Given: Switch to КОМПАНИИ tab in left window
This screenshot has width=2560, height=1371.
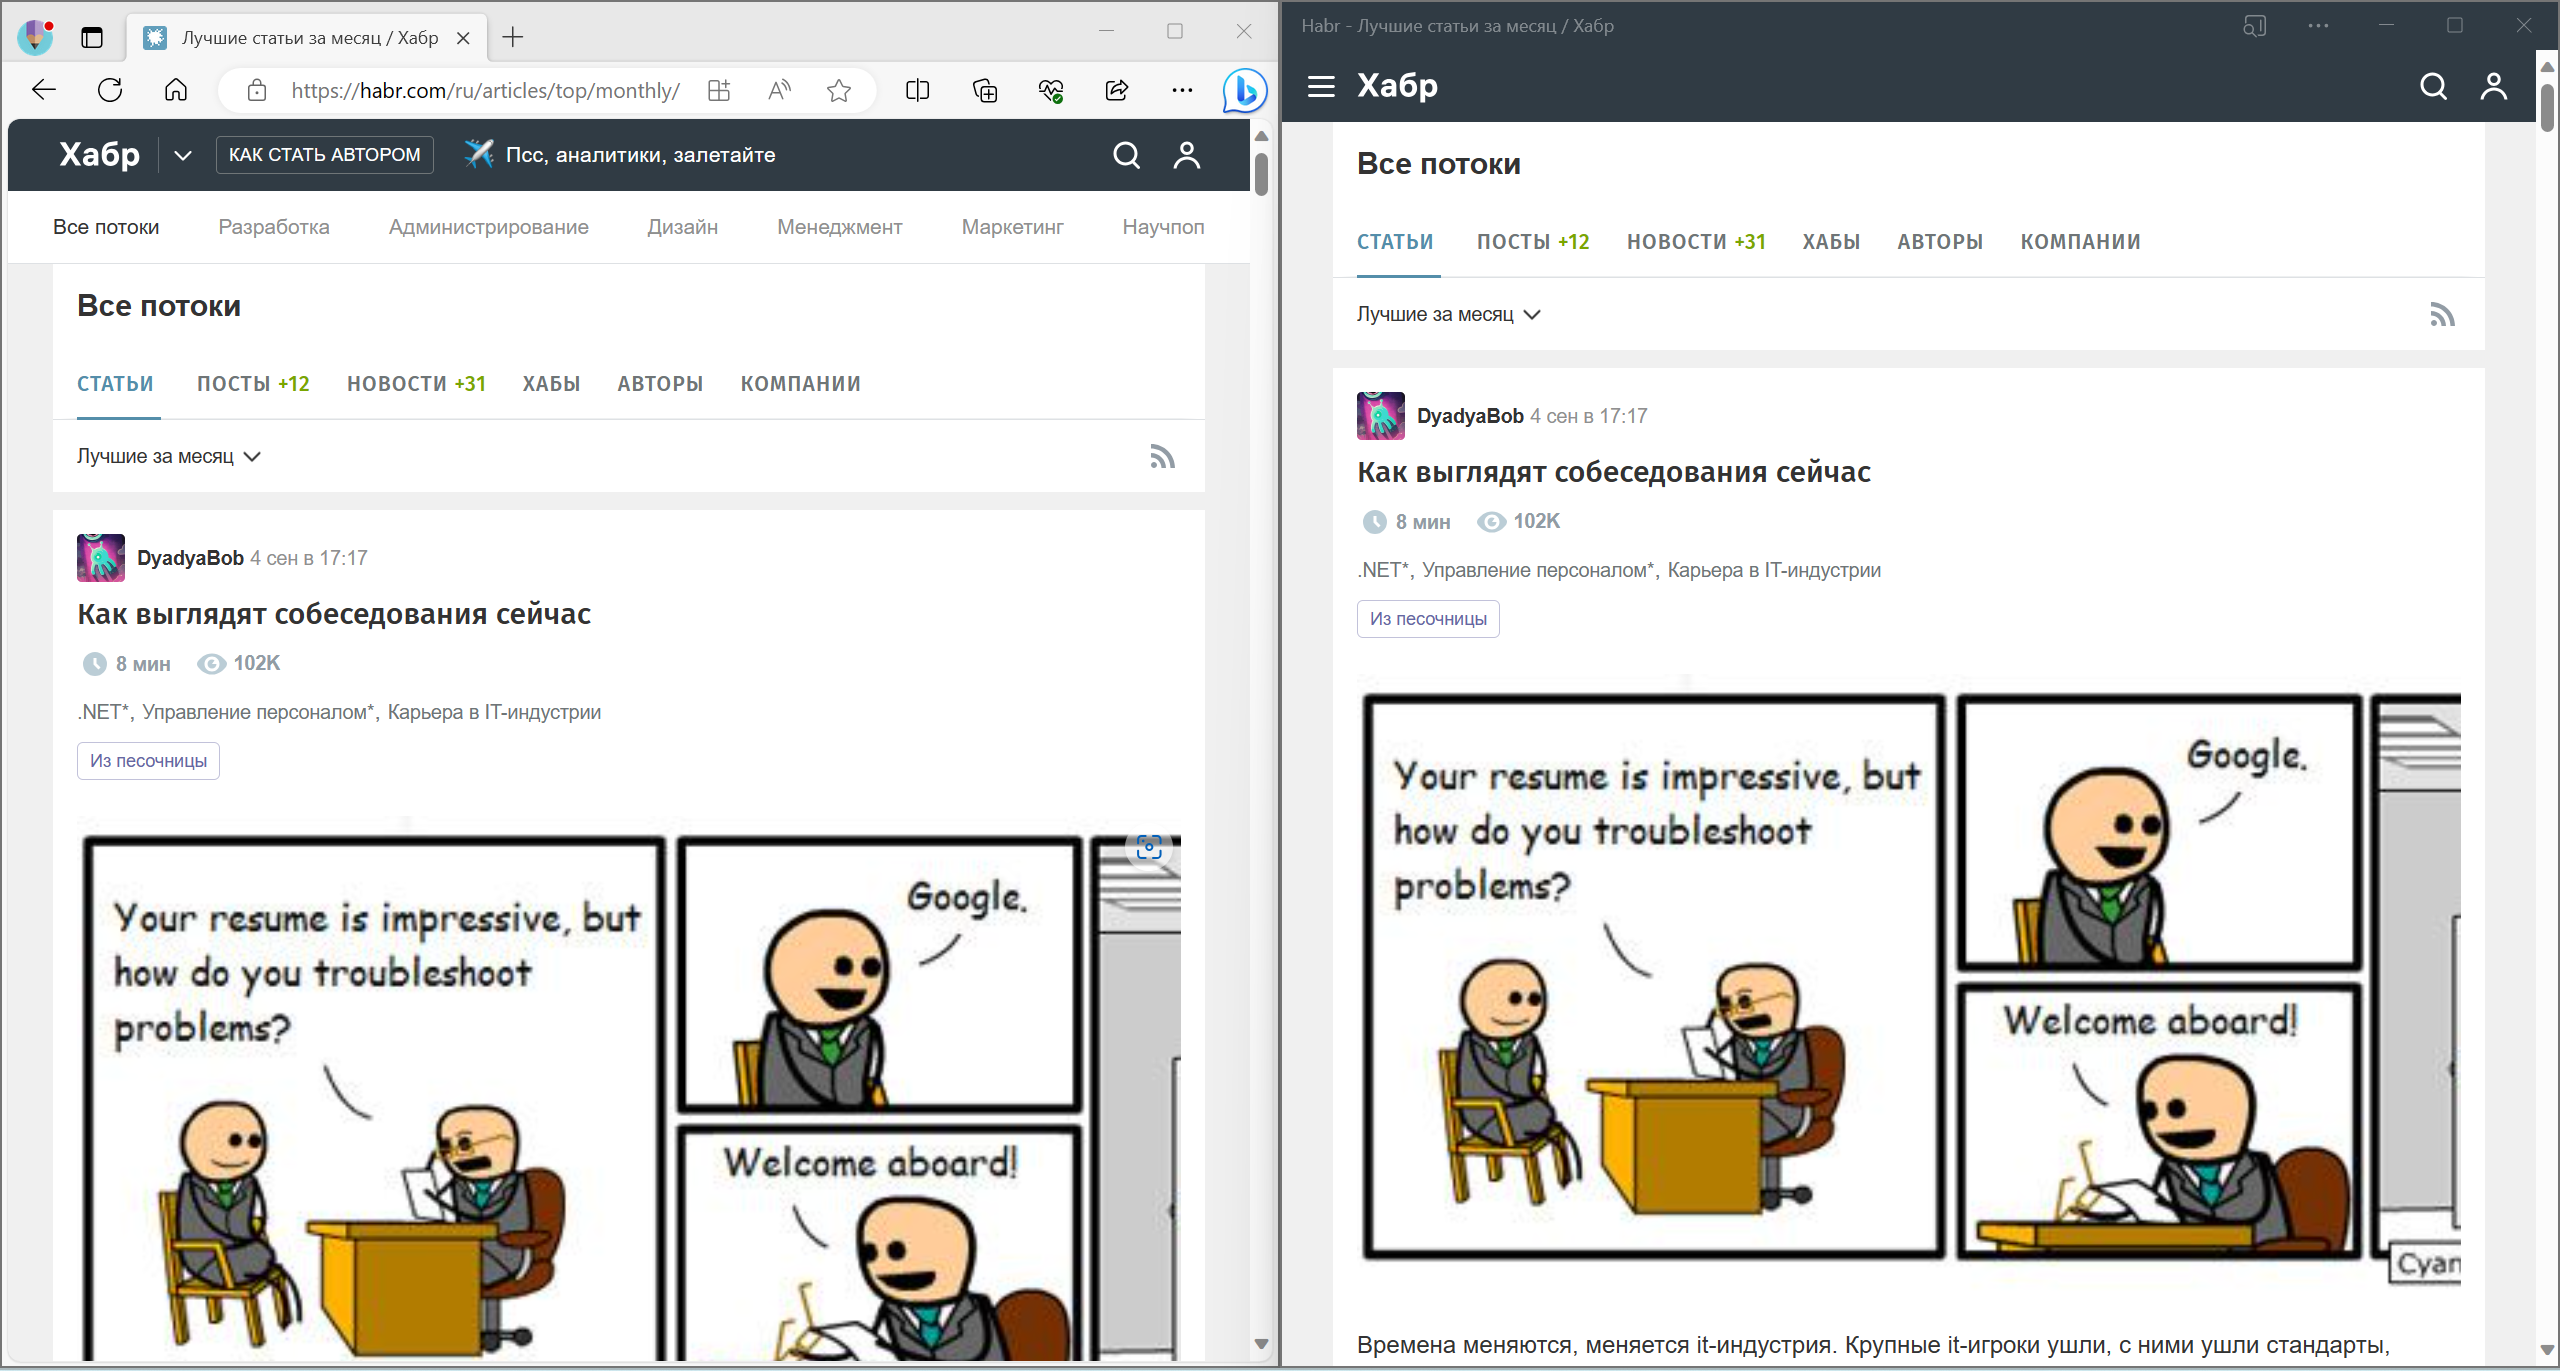Looking at the screenshot, I should 801,384.
